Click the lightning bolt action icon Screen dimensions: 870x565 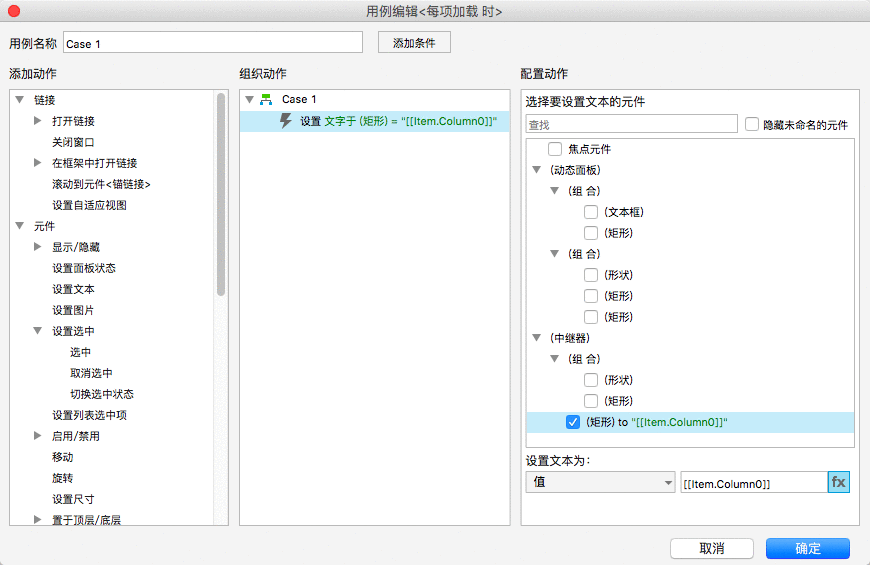(286, 120)
